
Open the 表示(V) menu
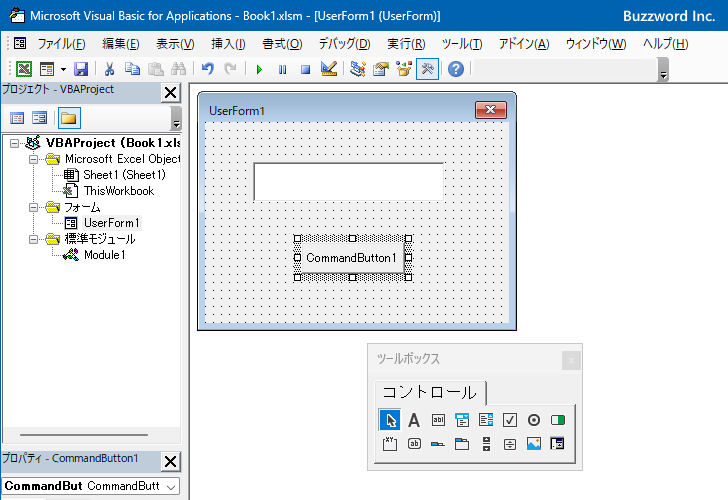(175, 44)
